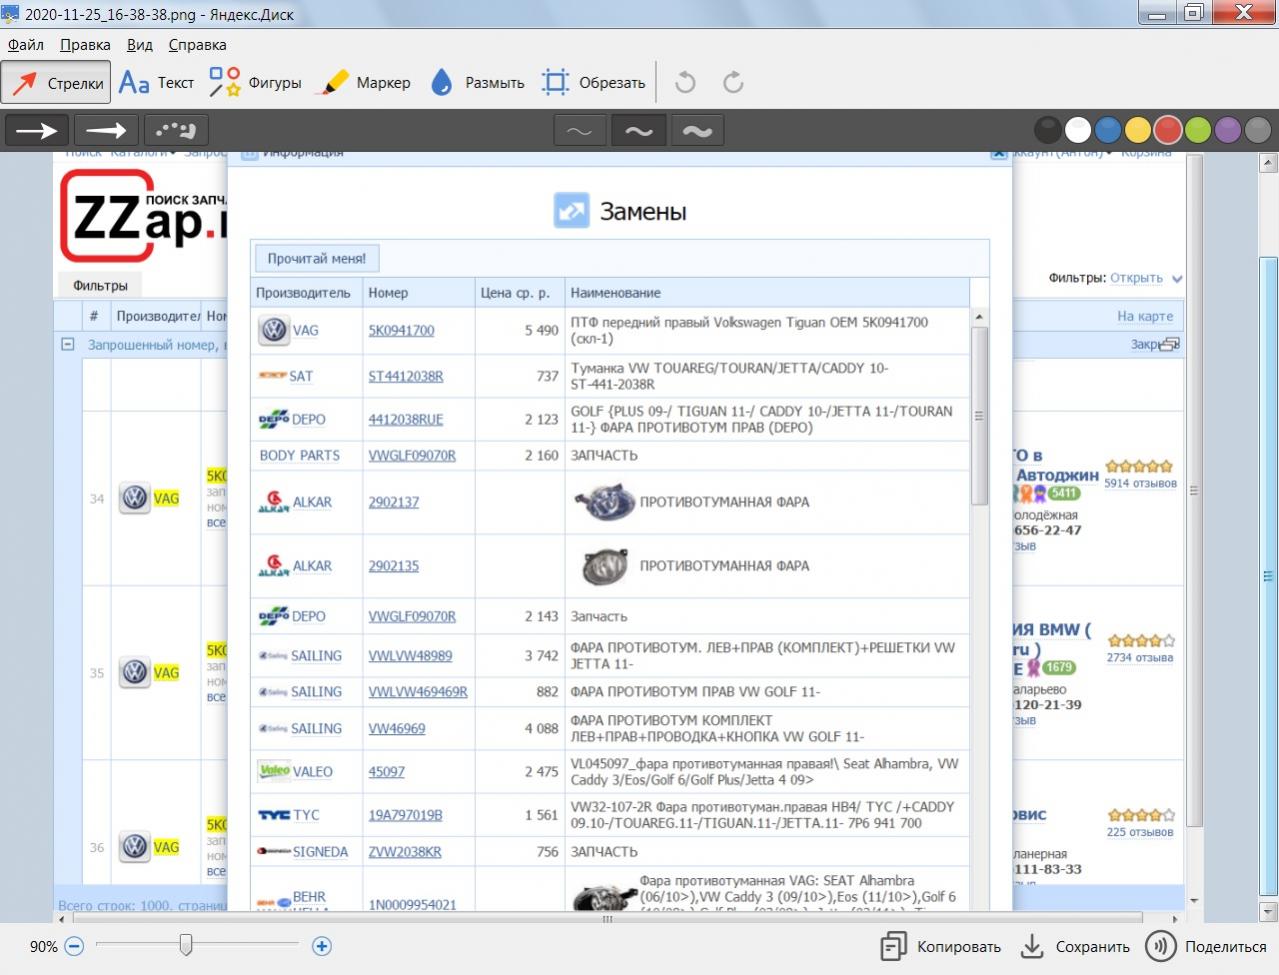This screenshot has width=1279, height=975.
Task: Click the fog lamp thumbnail for 2902137
Action: click(603, 502)
